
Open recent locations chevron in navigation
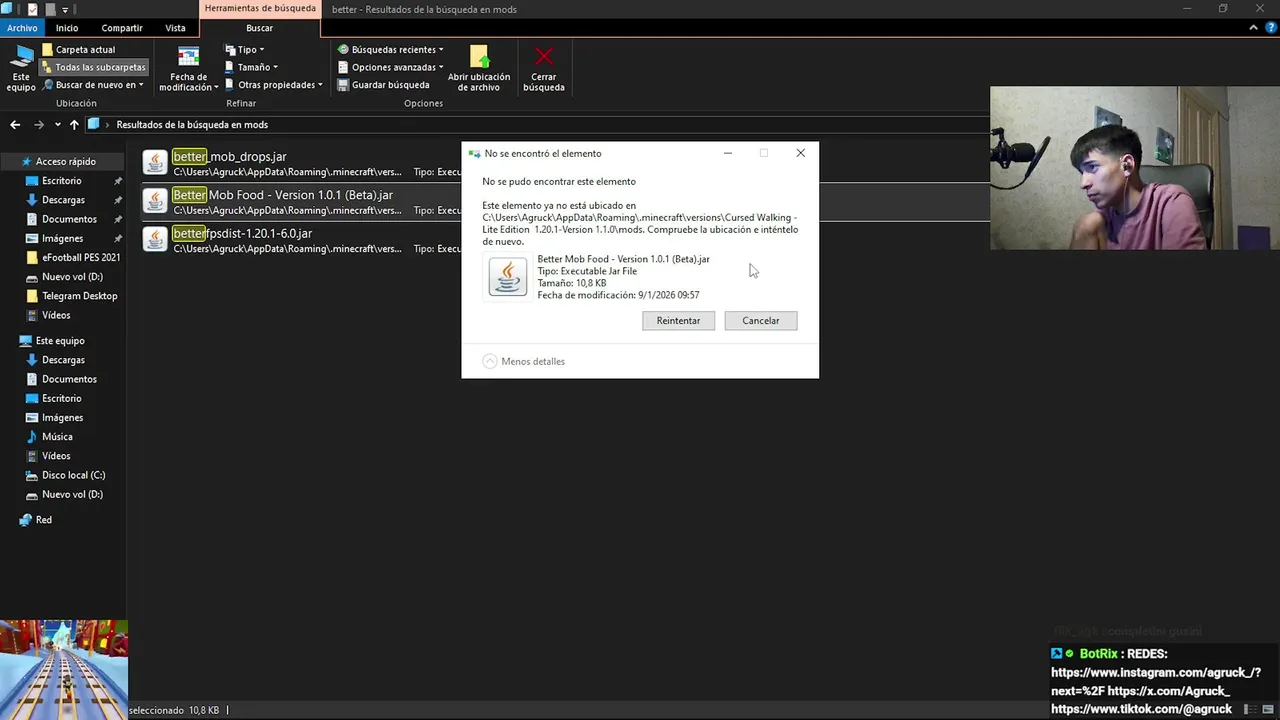(58, 125)
